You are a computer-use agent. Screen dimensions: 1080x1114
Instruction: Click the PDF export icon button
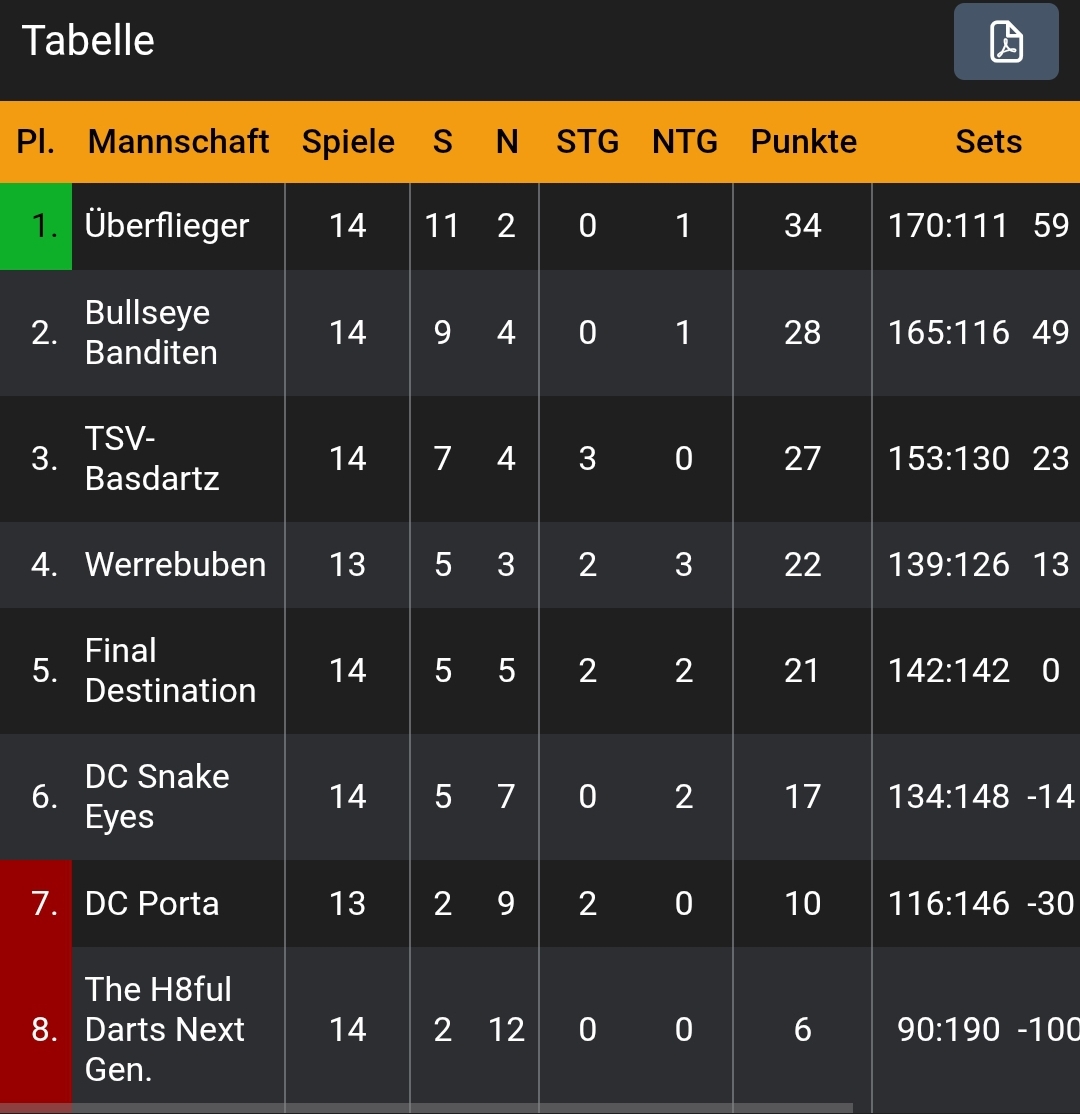point(1005,42)
